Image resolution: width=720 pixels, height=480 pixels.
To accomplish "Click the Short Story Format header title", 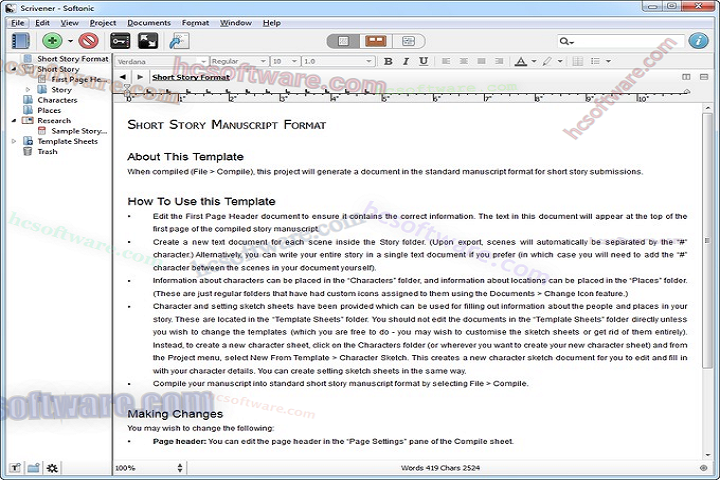I will point(191,77).
